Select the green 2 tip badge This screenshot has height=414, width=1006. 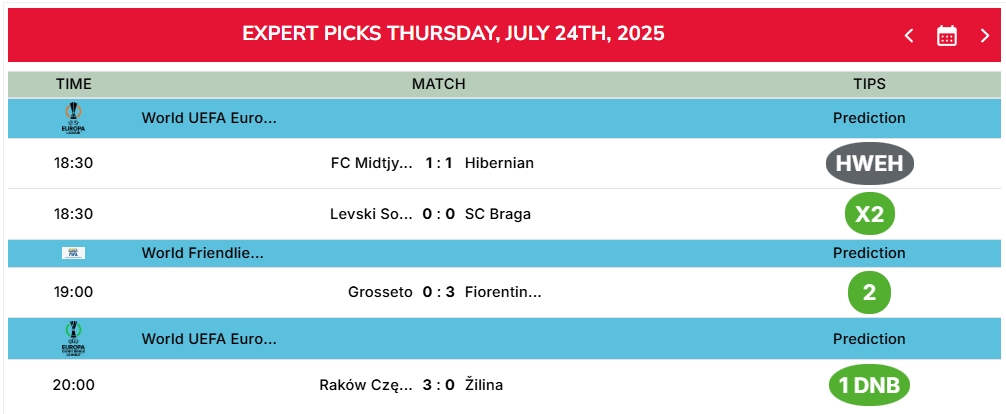pos(869,293)
